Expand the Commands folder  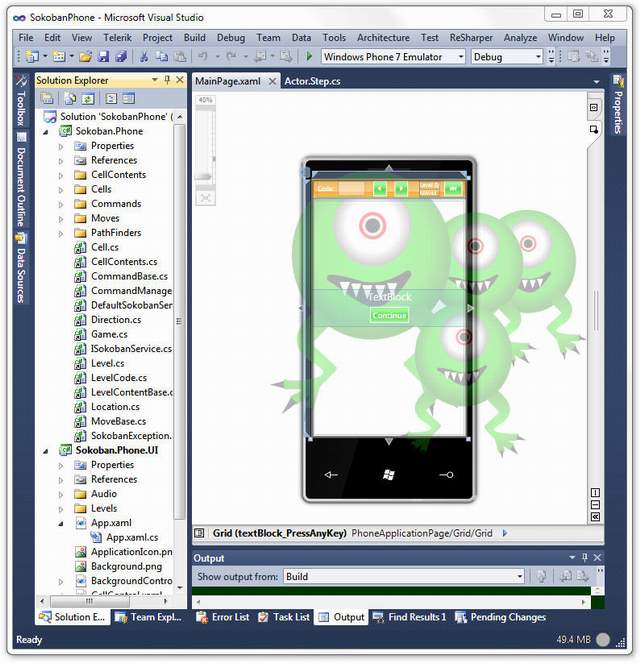click(61, 204)
